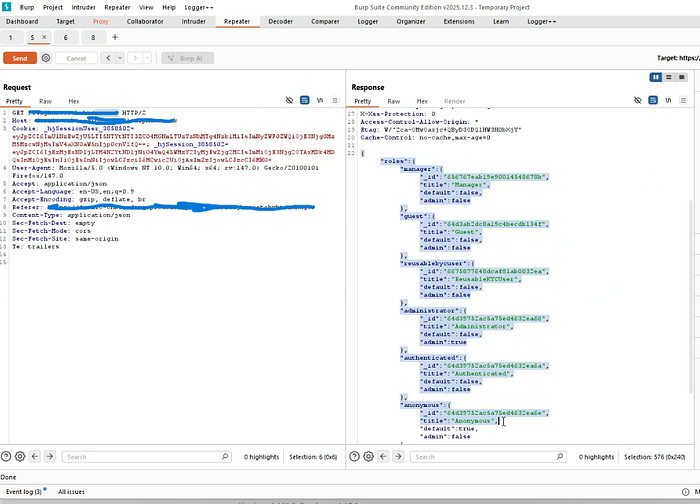
Task: Open the Event log
Action: point(24,492)
